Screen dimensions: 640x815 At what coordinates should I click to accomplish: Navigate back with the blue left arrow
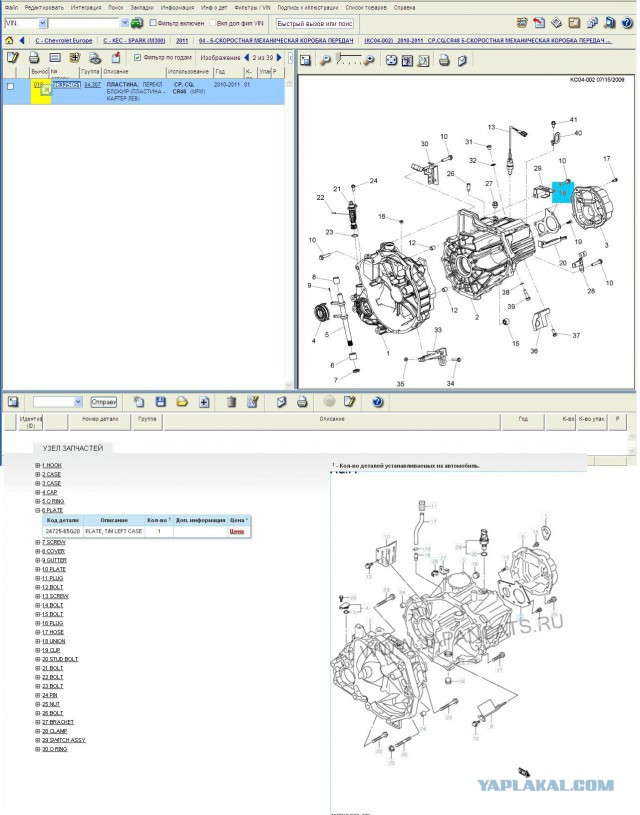[x=22, y=41]
